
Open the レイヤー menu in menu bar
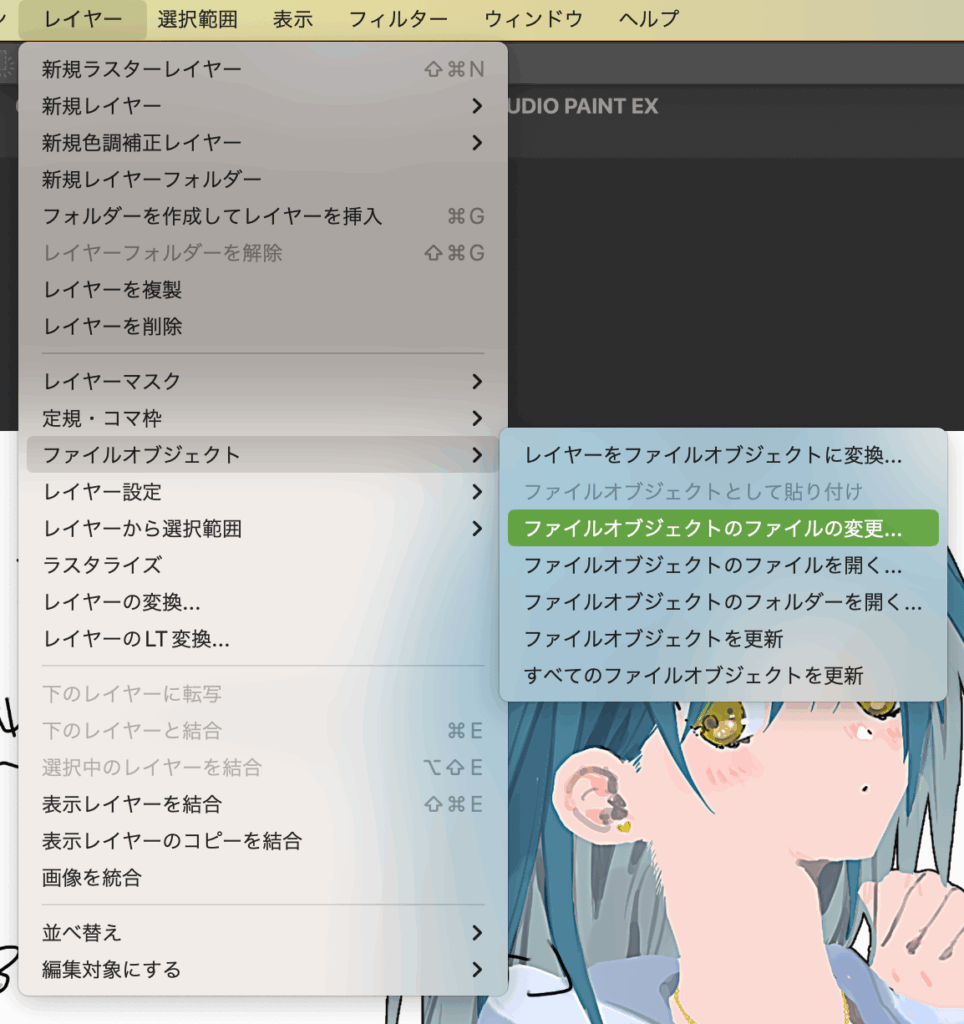pyautogui.click(x=82, y=20)
